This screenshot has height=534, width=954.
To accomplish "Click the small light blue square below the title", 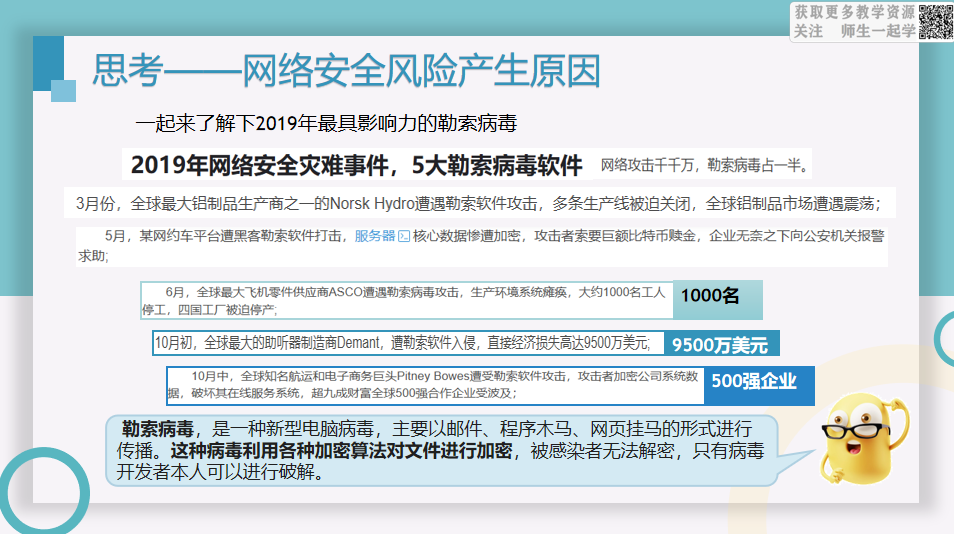I will (x=63, y=91).
